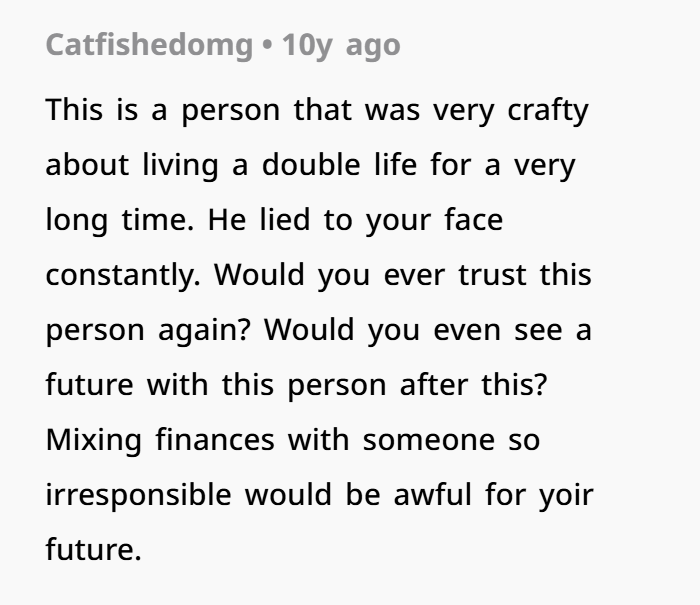
Task: Click the bullet separator after the username
Action: tap(268, 46)
